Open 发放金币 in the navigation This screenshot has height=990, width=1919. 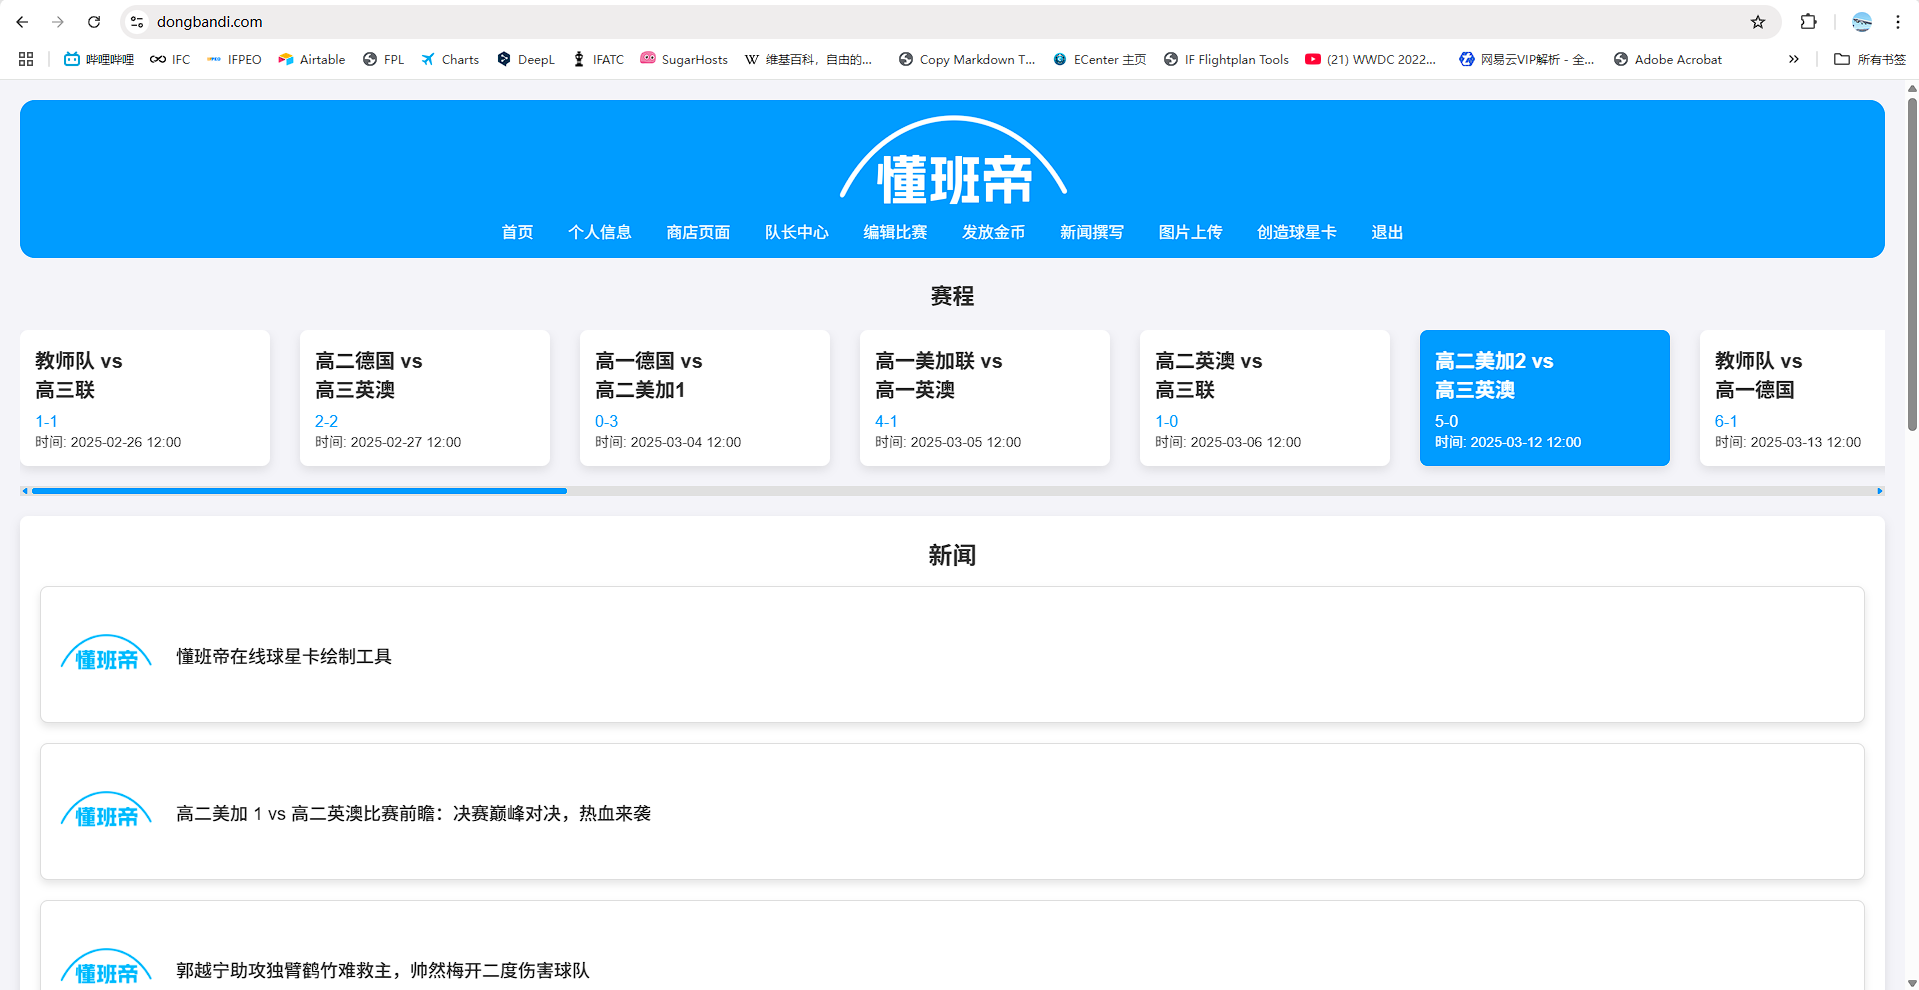[x=994, y=232]
